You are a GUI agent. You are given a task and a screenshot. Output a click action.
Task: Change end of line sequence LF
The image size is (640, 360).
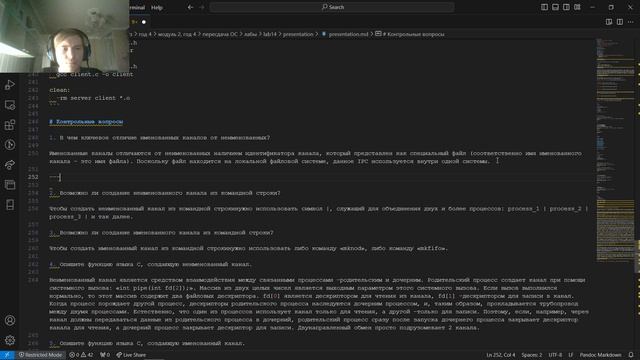pos(571,355)
